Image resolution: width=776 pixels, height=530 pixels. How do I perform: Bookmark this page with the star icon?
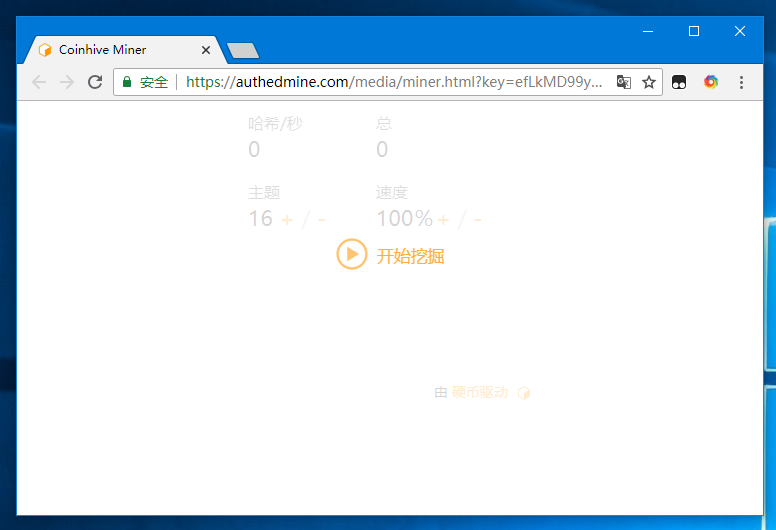tap(649, 82)
